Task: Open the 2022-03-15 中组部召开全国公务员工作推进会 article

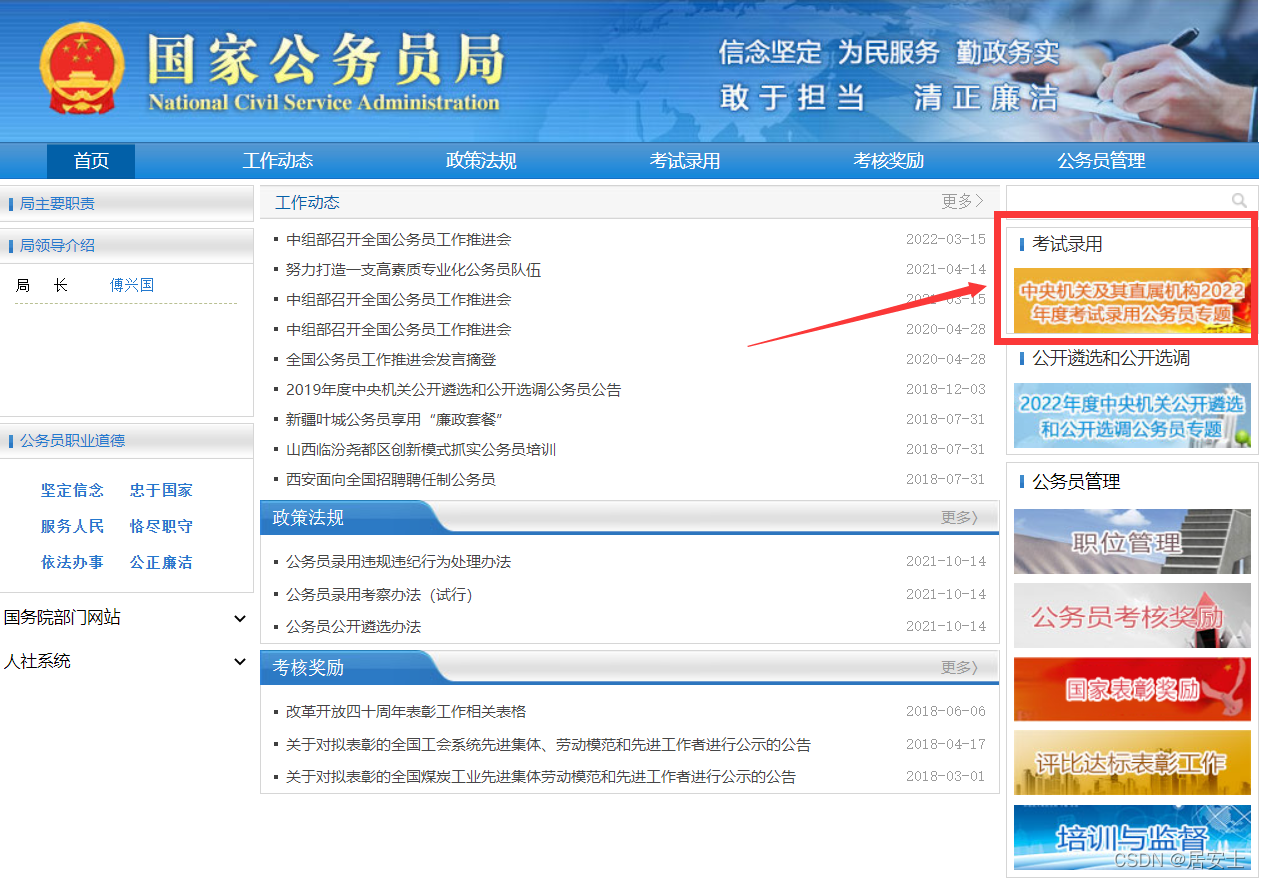Action: tap(398, 240)
